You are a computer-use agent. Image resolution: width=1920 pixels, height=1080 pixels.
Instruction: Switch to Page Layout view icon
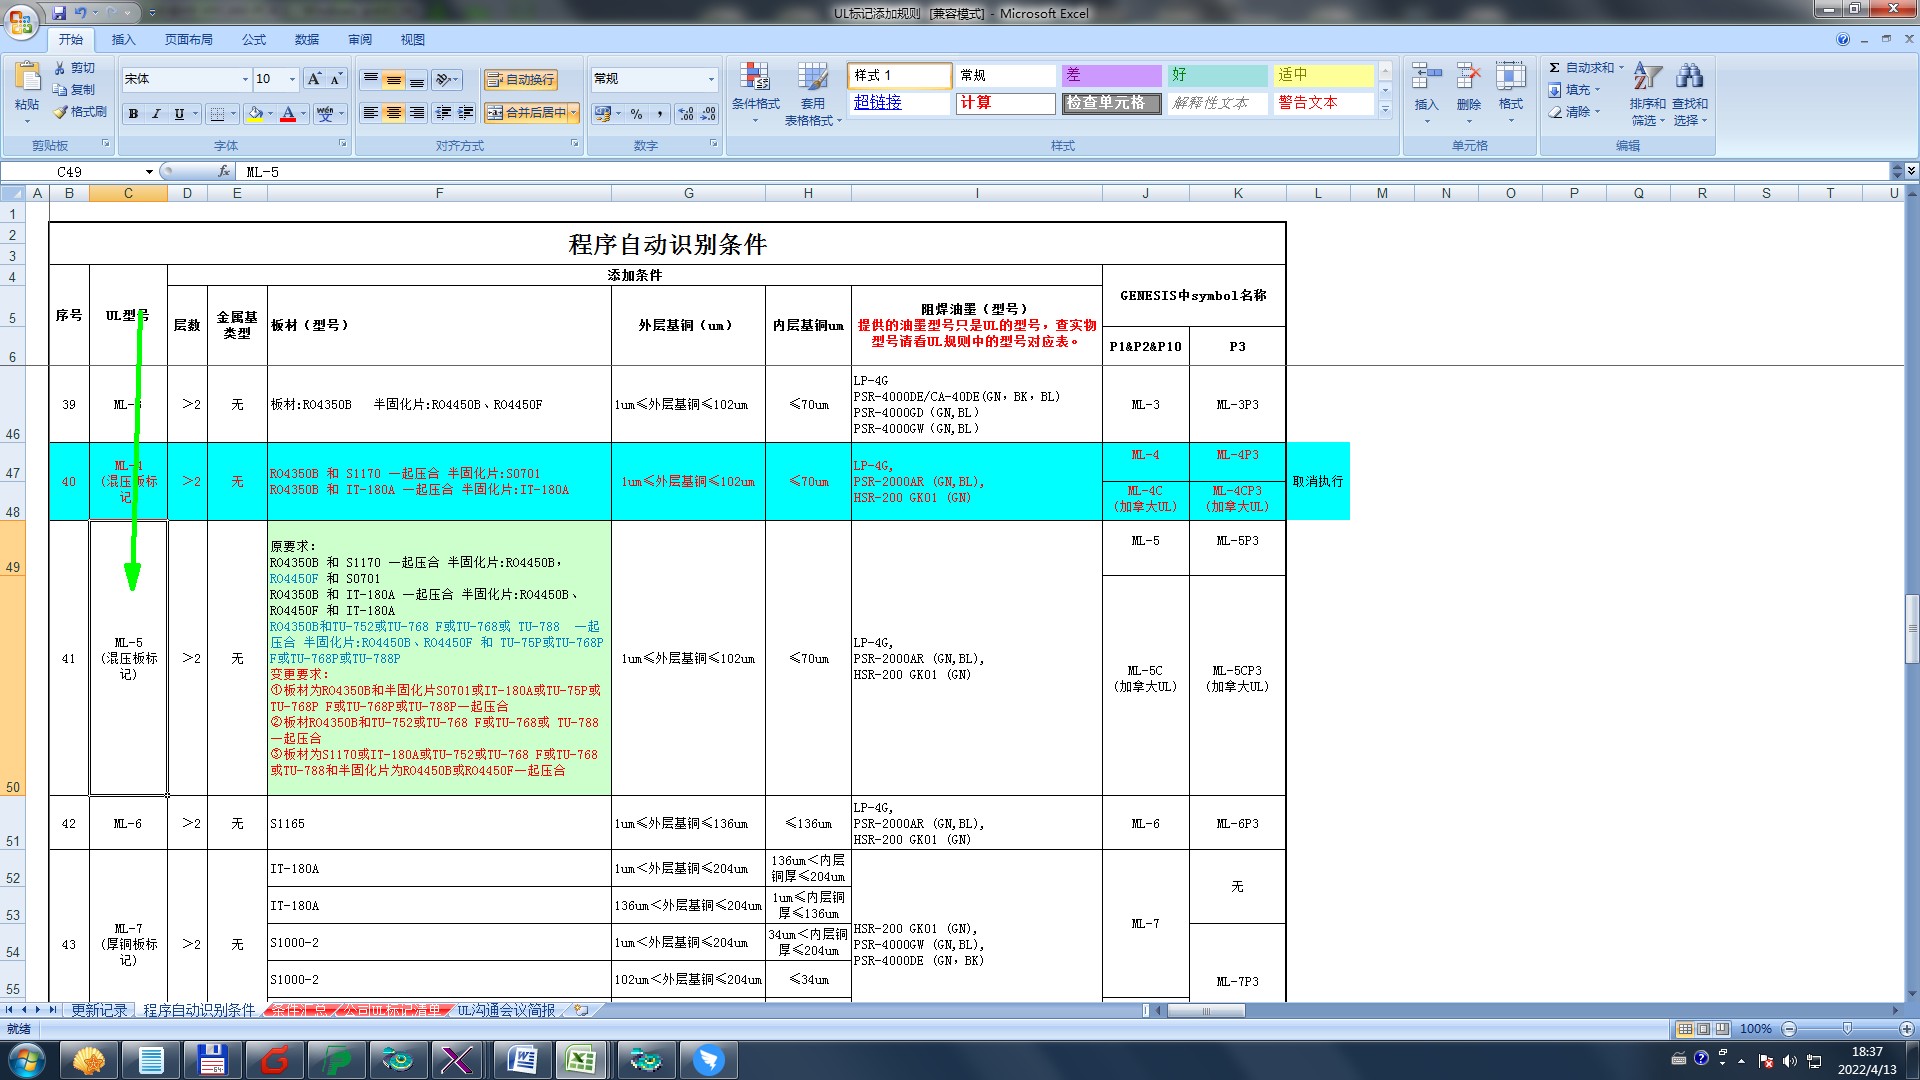click(x=1704, y=1029)
